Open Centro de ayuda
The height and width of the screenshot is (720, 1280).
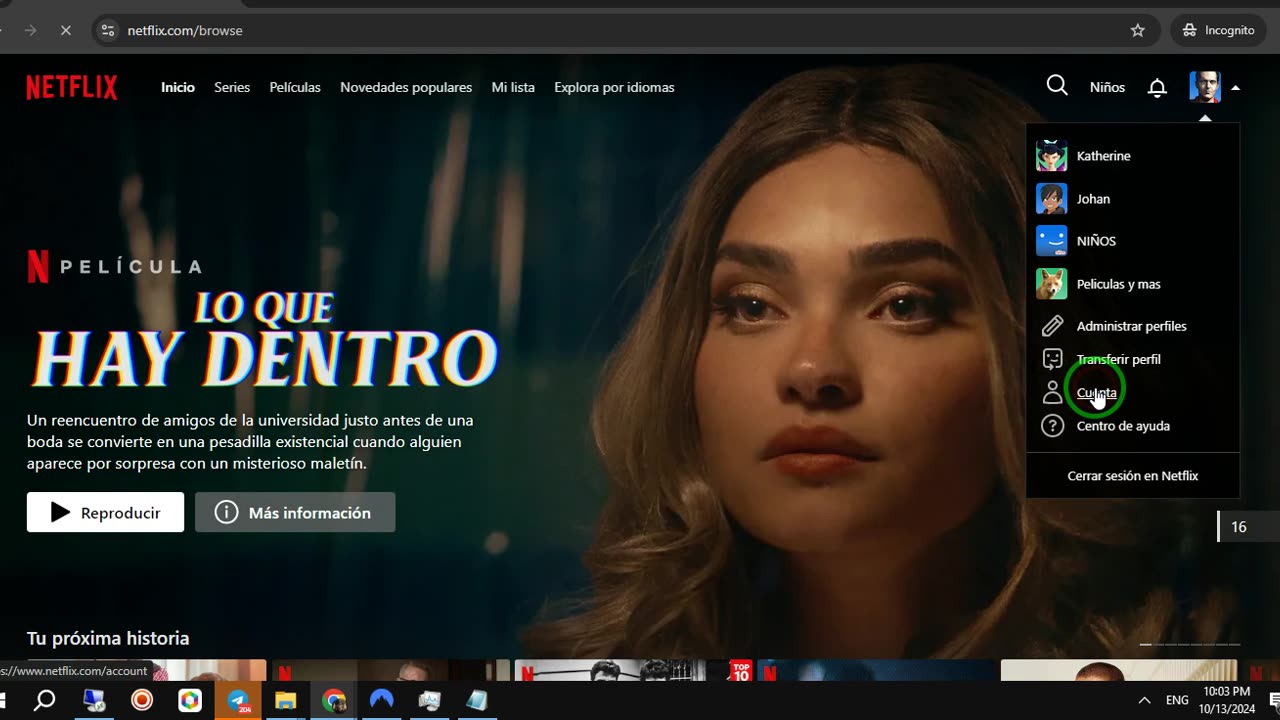pyautogui.click(x=1123, y=426)
